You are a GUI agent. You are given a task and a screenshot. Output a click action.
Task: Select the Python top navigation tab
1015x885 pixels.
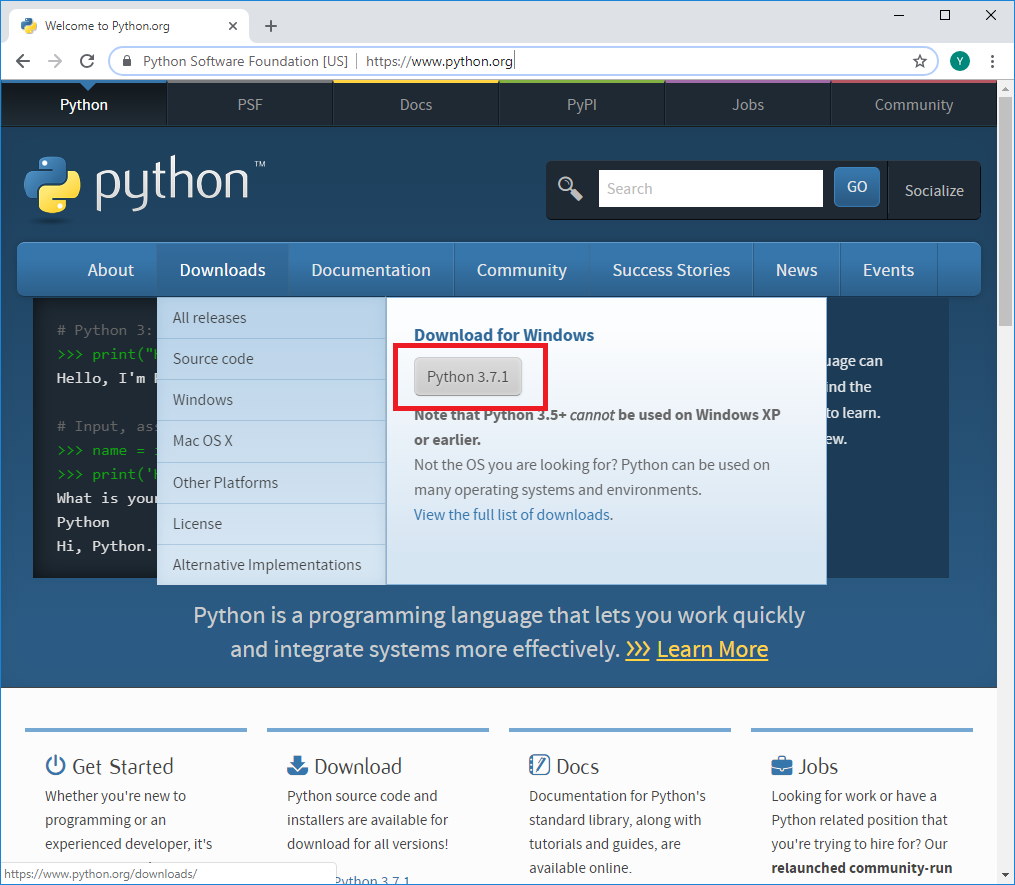point(84,105)
